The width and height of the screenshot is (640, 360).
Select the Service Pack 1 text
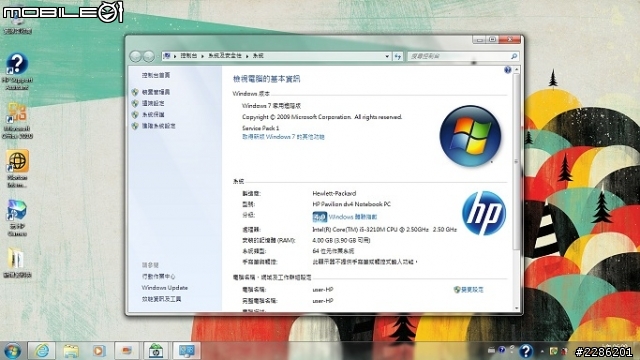point(260,128)
